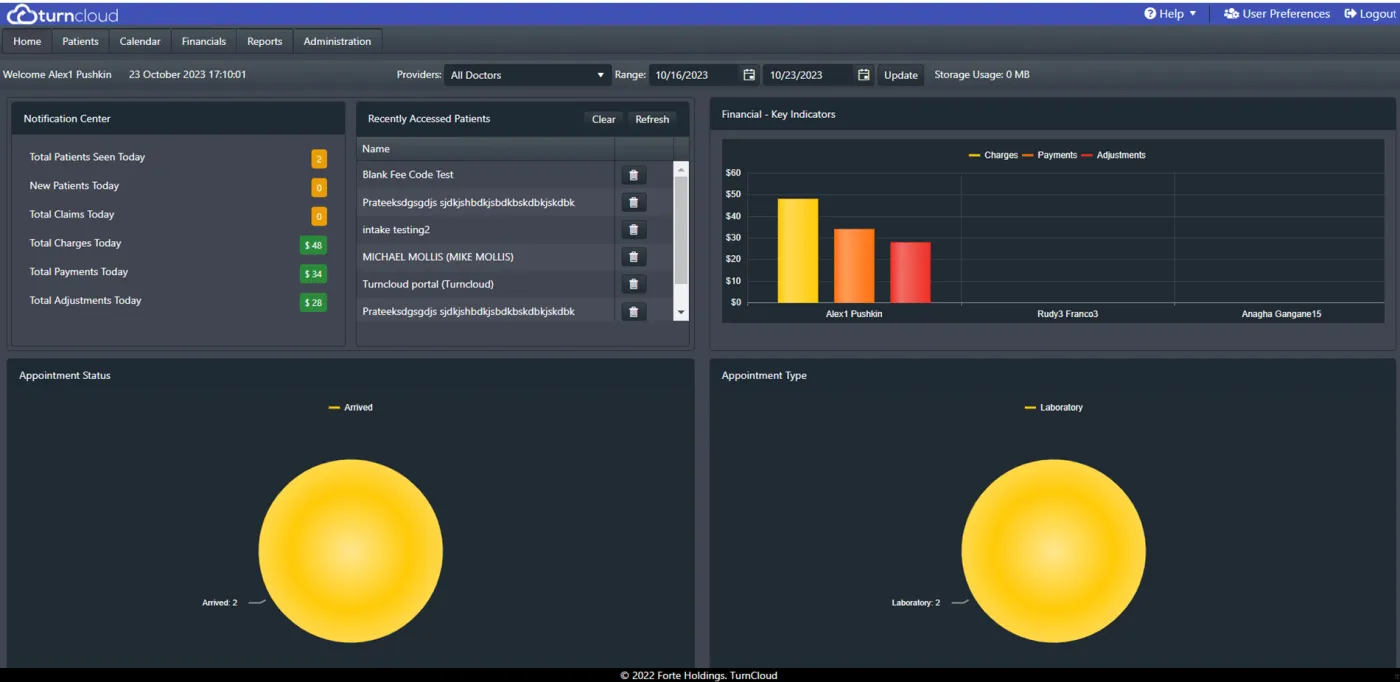Open the Financials tab
The height and width of the screenshot is (682, 1400).
204,41
